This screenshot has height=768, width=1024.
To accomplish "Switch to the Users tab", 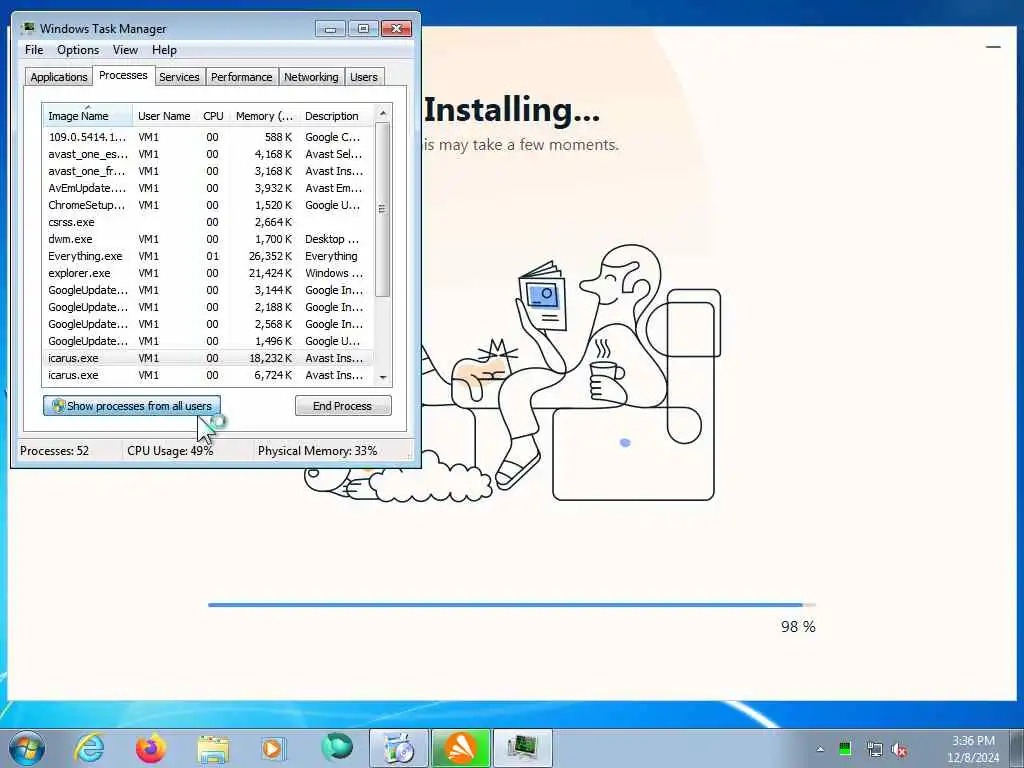I will (x=364, y=77).
